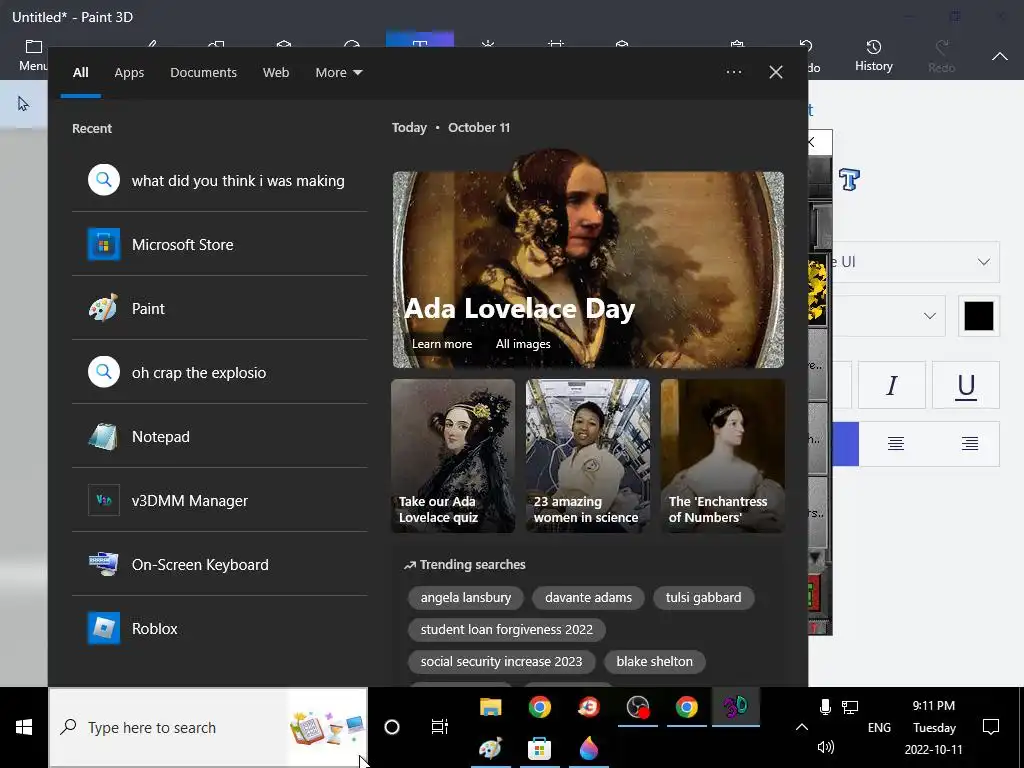This screenshot has height=768, width=1024.
Task: Click the Windows Start button
Action: point(24,727)
